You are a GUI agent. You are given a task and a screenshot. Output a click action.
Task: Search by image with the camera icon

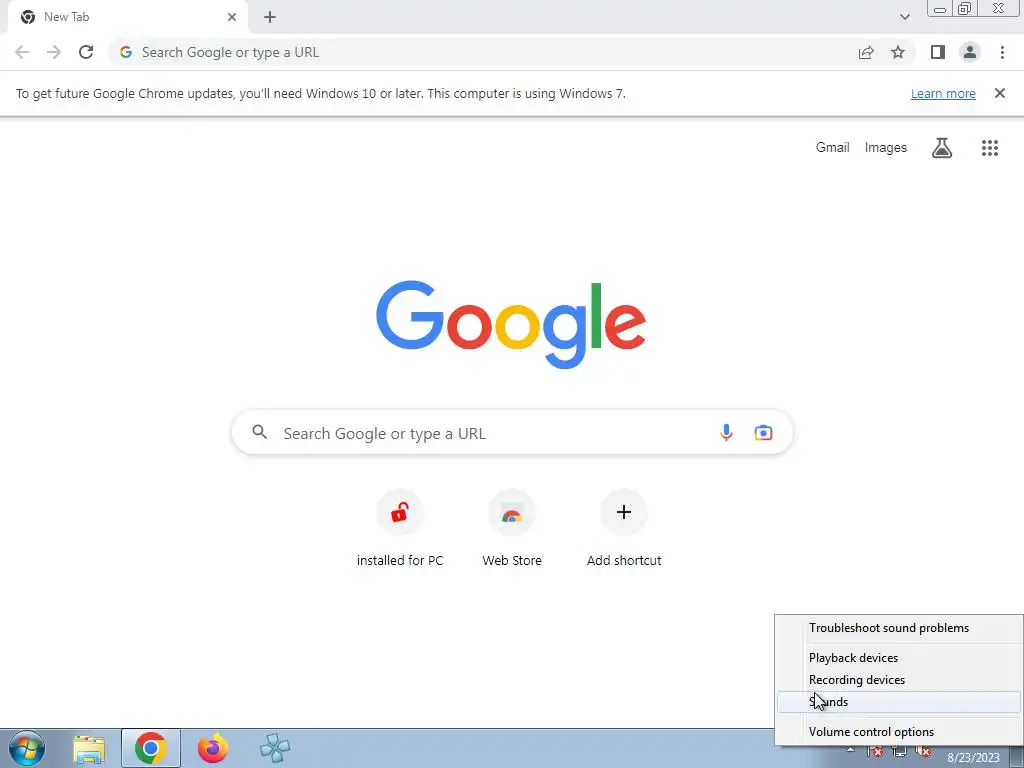[x=763, y=432]
